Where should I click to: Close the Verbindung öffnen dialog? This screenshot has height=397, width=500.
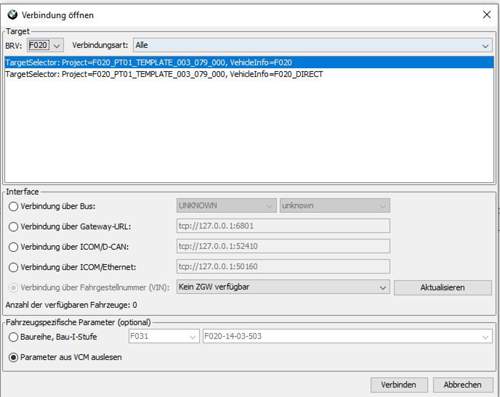tap(487, 14)
